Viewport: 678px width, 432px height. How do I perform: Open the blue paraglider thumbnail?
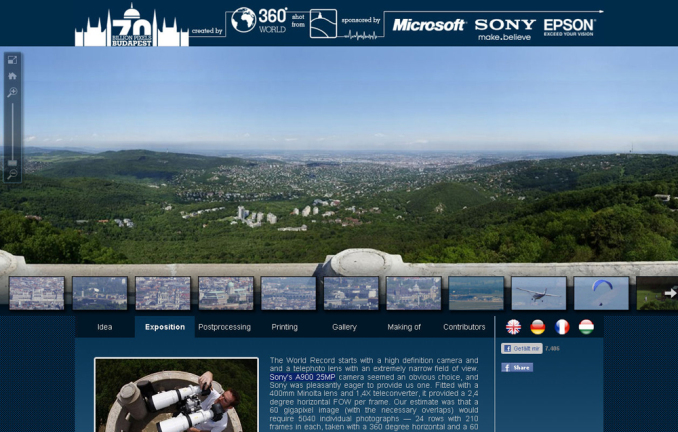coord(601,293)
